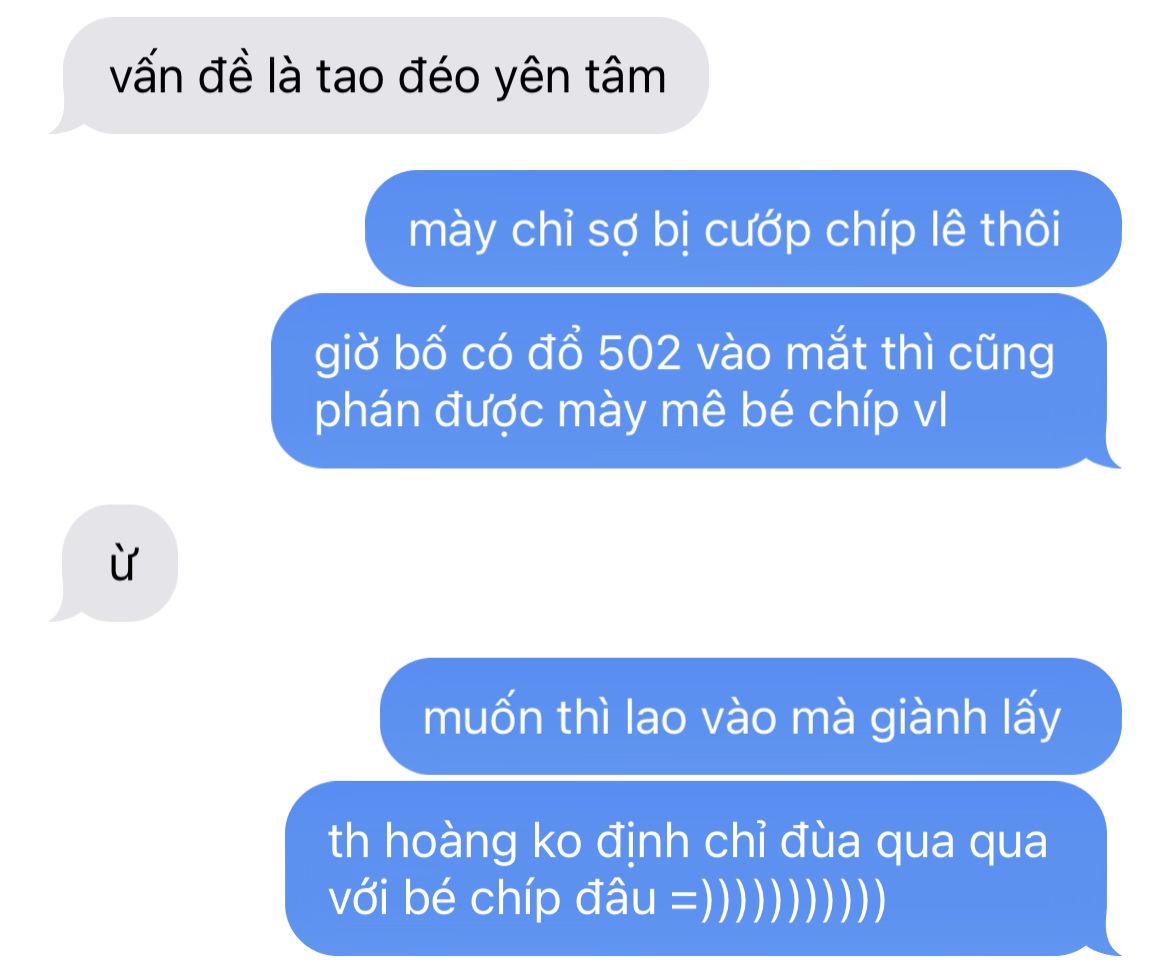Tap the short gray "ừ" reply bubble

click(x=119, y=563)
